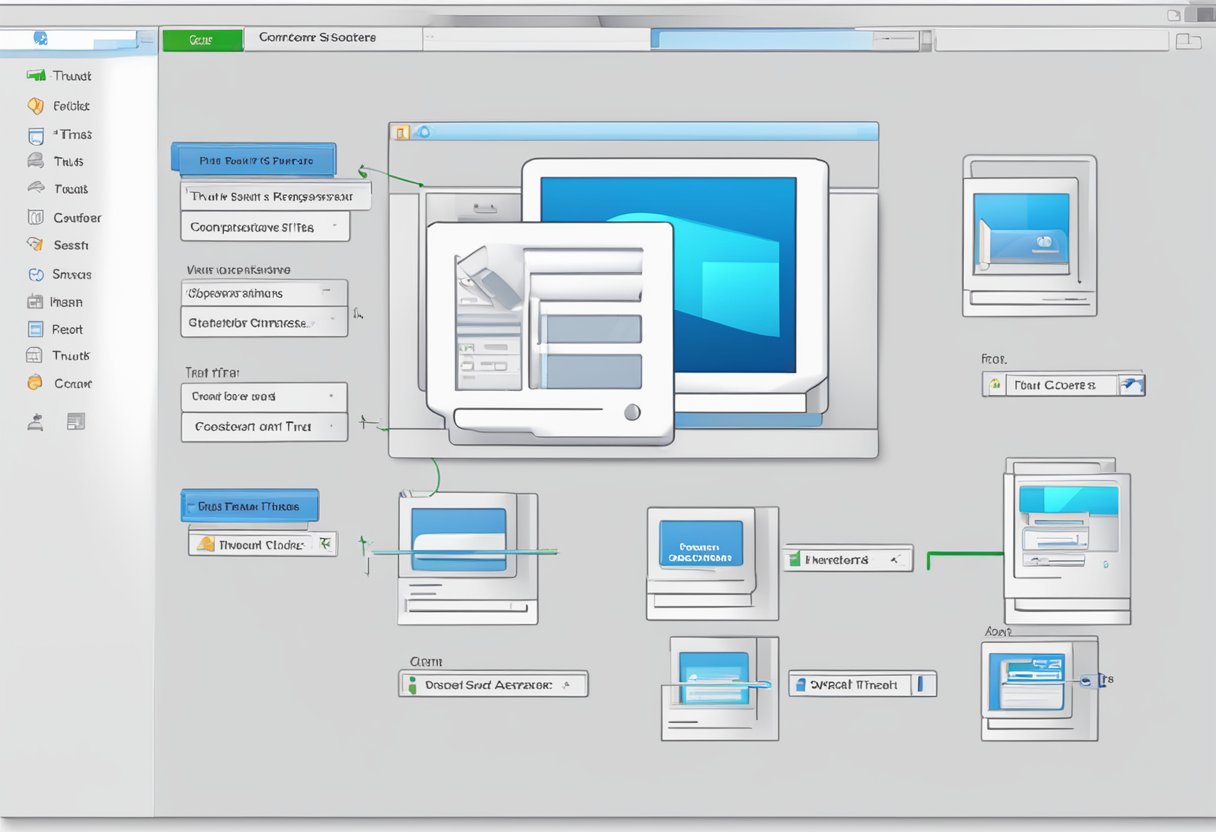Viewport: 1216px width, 832px height.
Task: Click the blue Smvas circular icon
Action: pos(36,274)
